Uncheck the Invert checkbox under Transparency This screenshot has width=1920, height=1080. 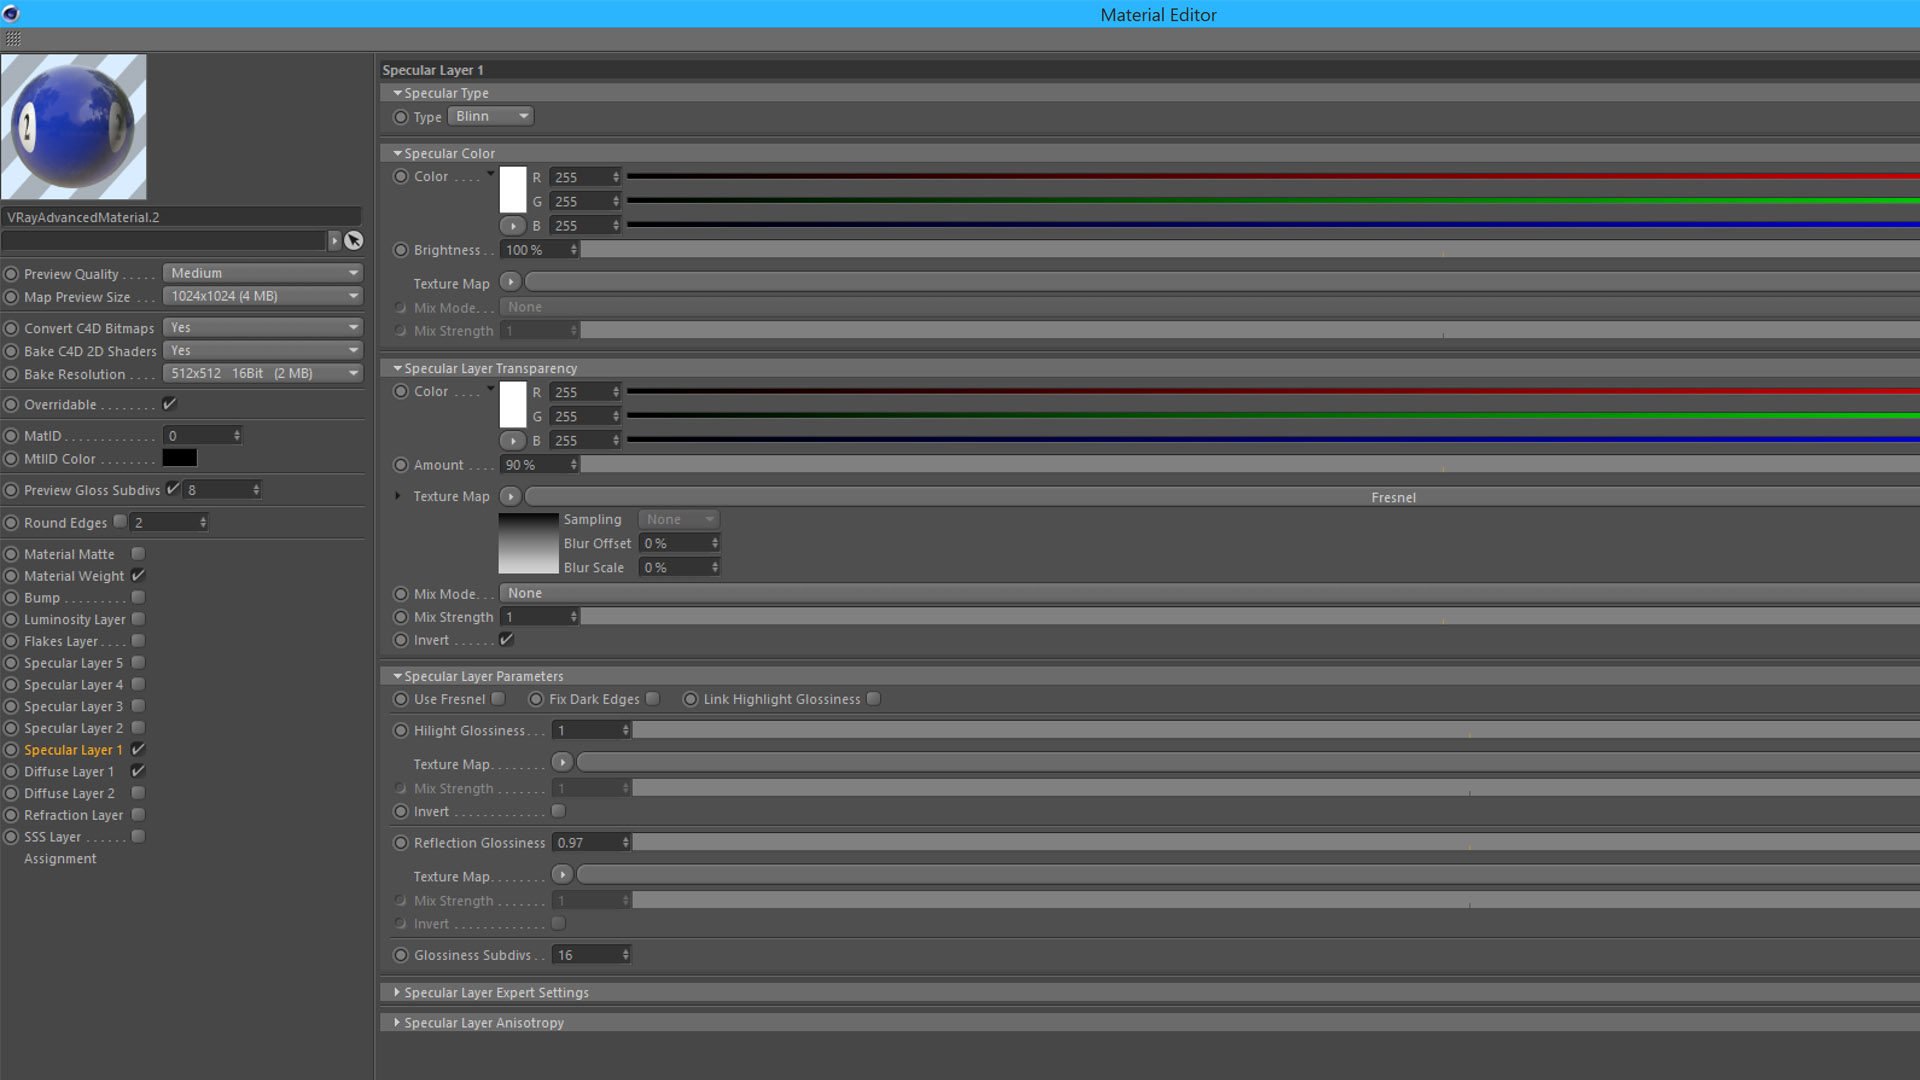pyautogui.click(x=506, y=640)
